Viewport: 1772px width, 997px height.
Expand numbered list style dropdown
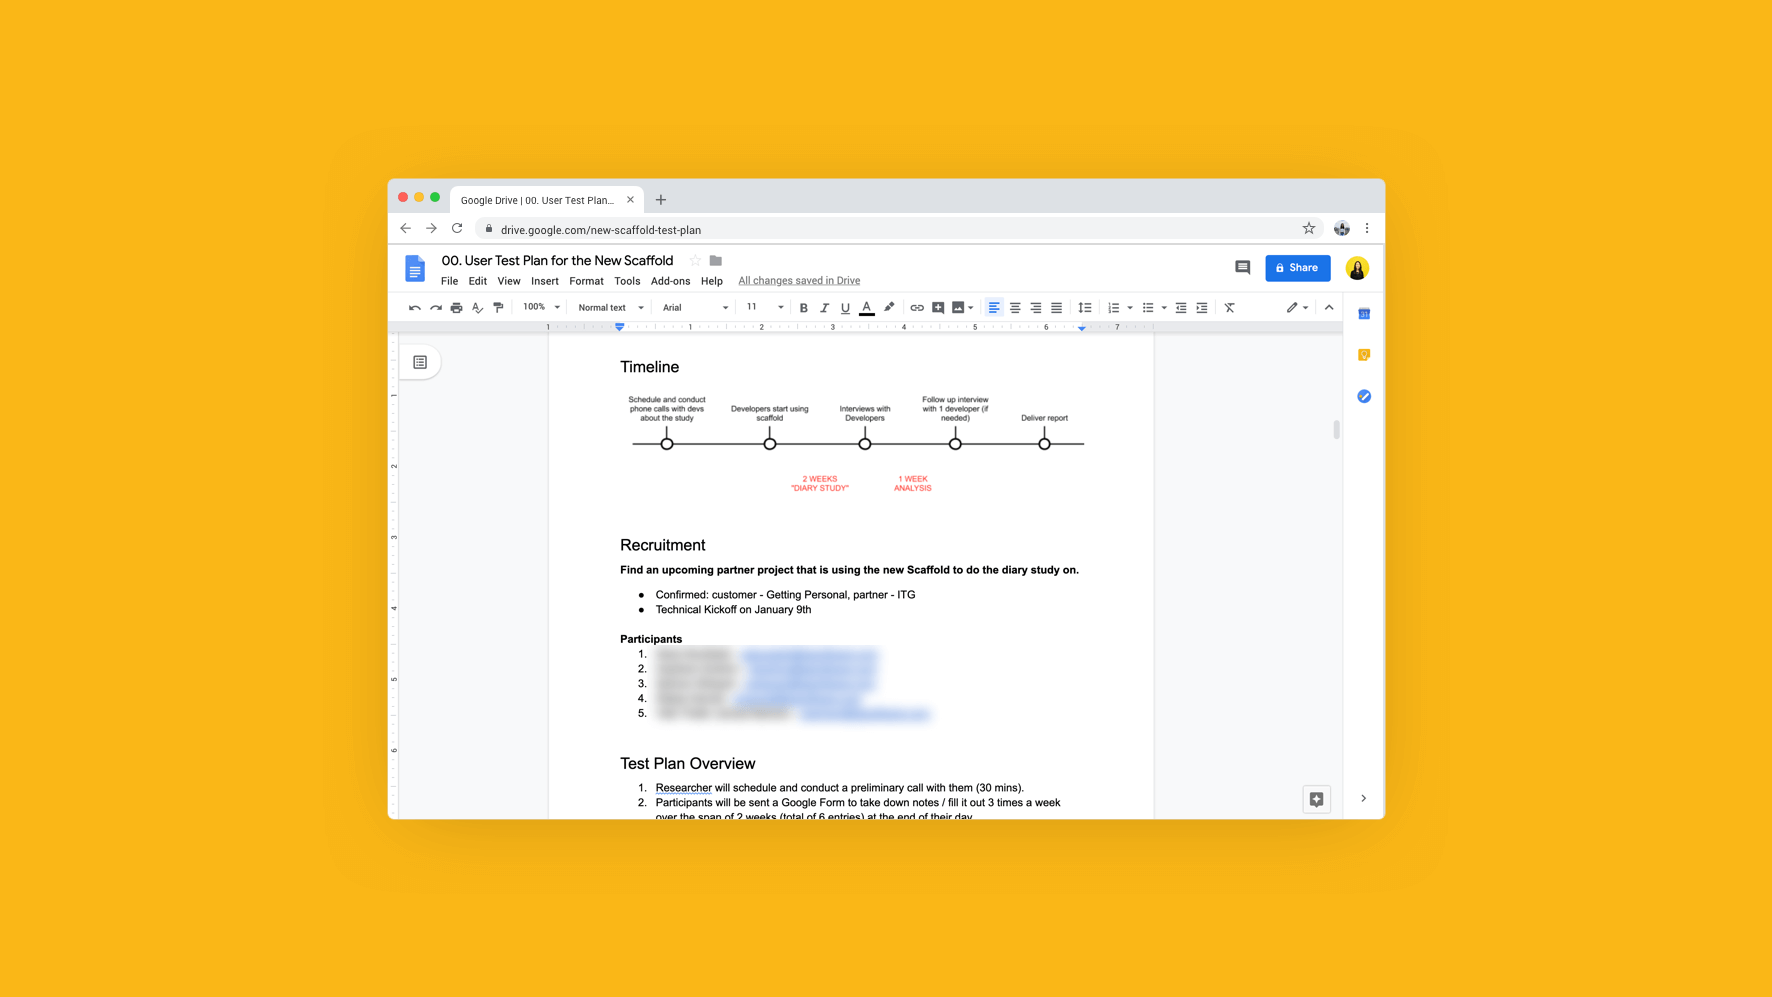pos(1130,308)
